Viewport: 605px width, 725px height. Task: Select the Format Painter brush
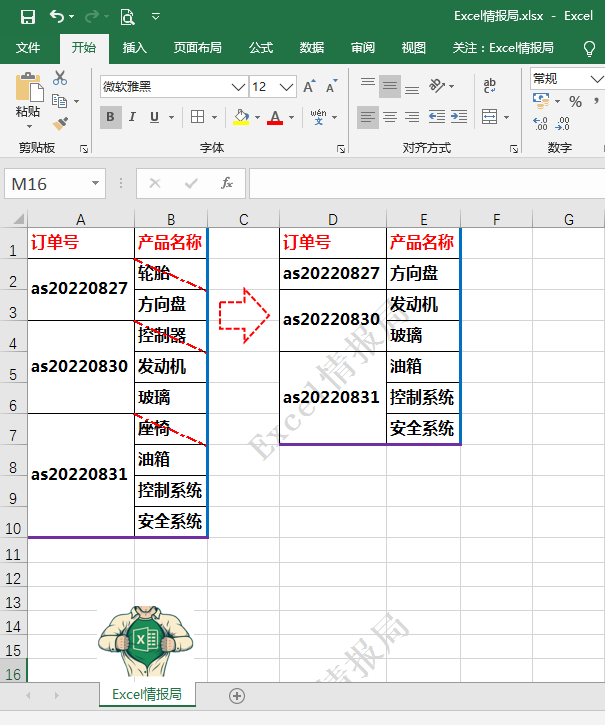(60, 123)
